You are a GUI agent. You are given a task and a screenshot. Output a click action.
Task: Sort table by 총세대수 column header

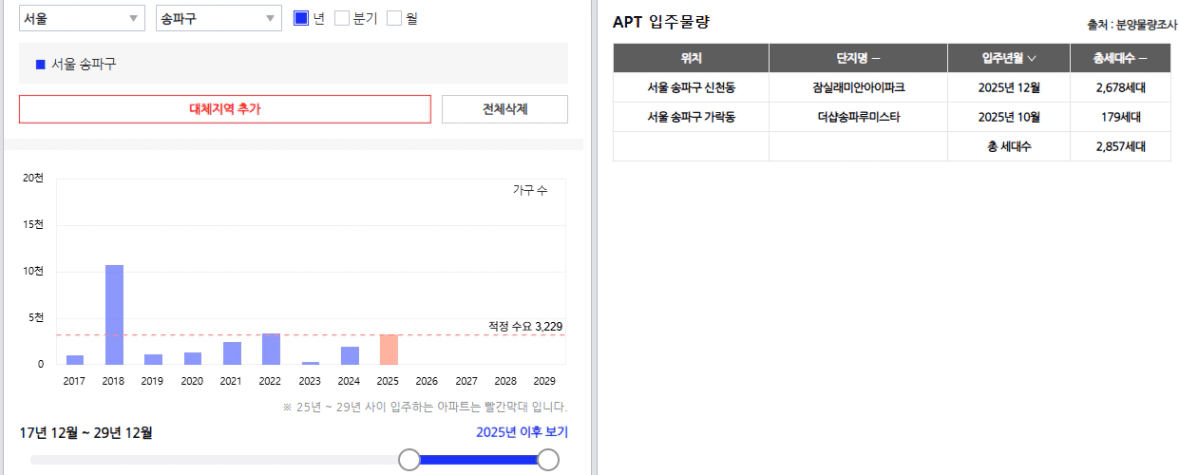[x=1120, y=58]
